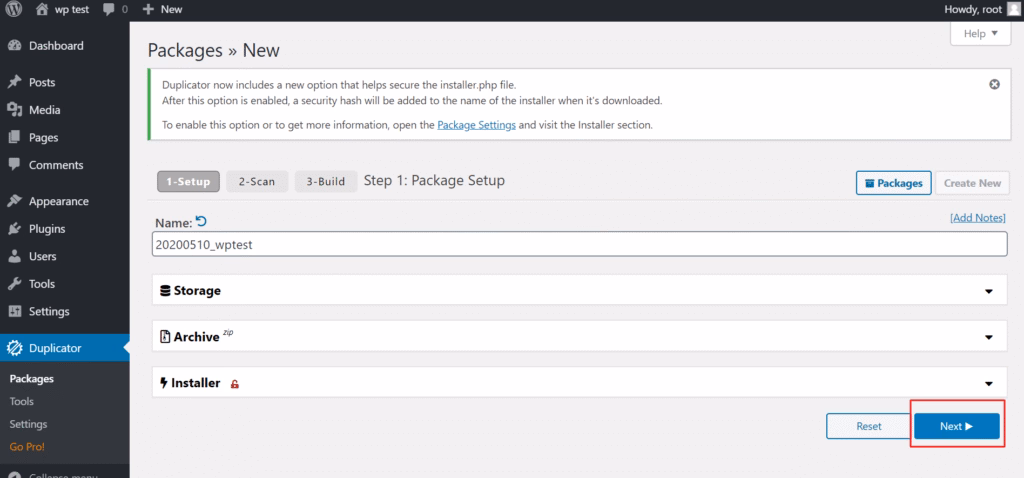Click the Create New button

point(972,183)
